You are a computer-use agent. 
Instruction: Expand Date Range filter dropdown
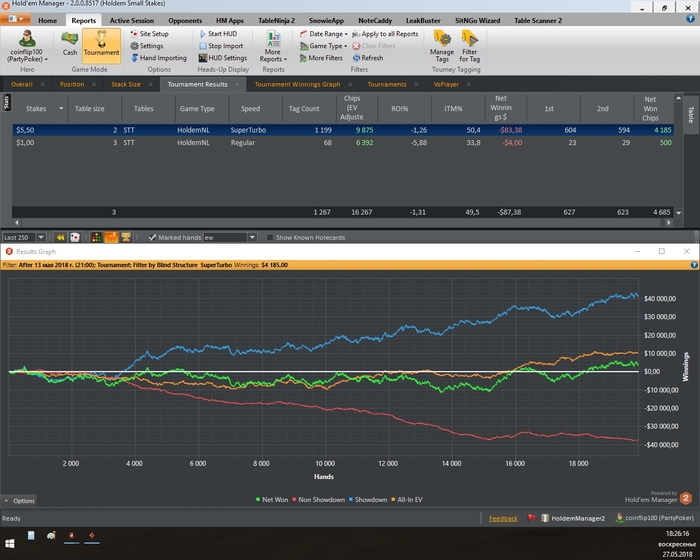point(323,33)
